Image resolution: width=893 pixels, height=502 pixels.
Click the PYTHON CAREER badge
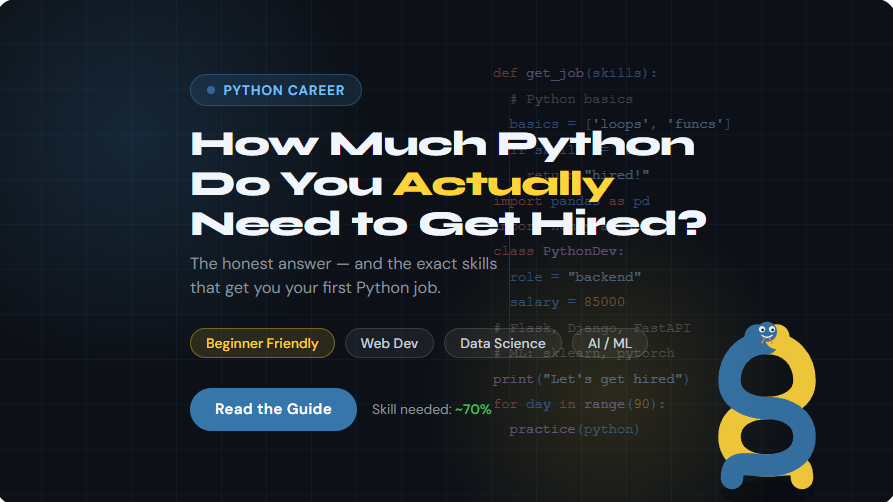pos(276,90)
